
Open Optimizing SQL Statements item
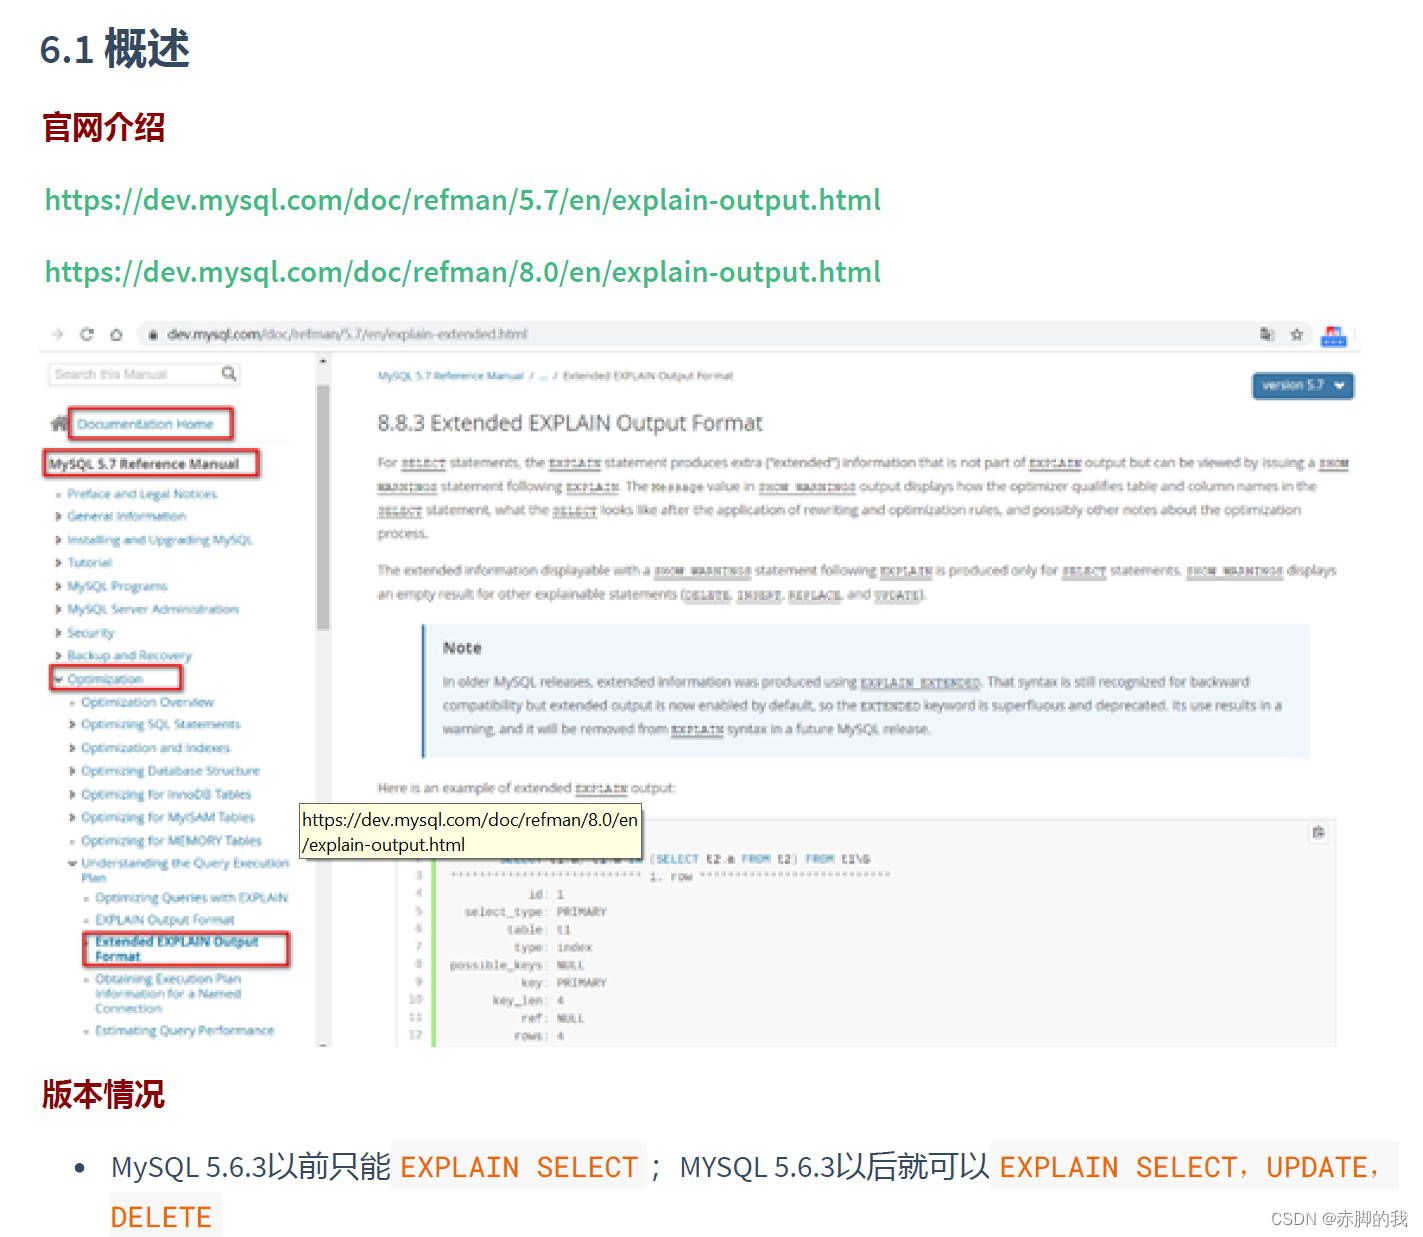click(x=161, y=724)
